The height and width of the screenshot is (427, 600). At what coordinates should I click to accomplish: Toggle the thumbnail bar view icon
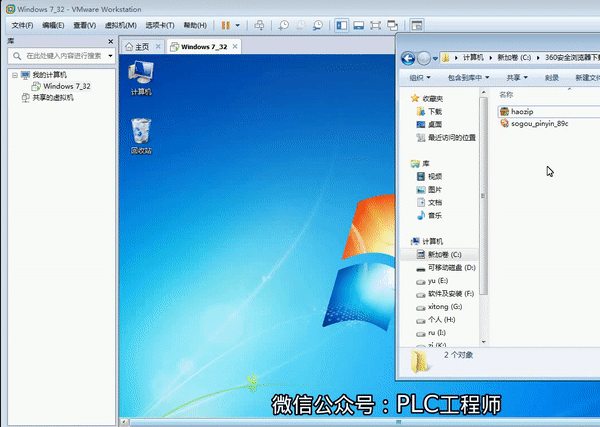(359, 26)
